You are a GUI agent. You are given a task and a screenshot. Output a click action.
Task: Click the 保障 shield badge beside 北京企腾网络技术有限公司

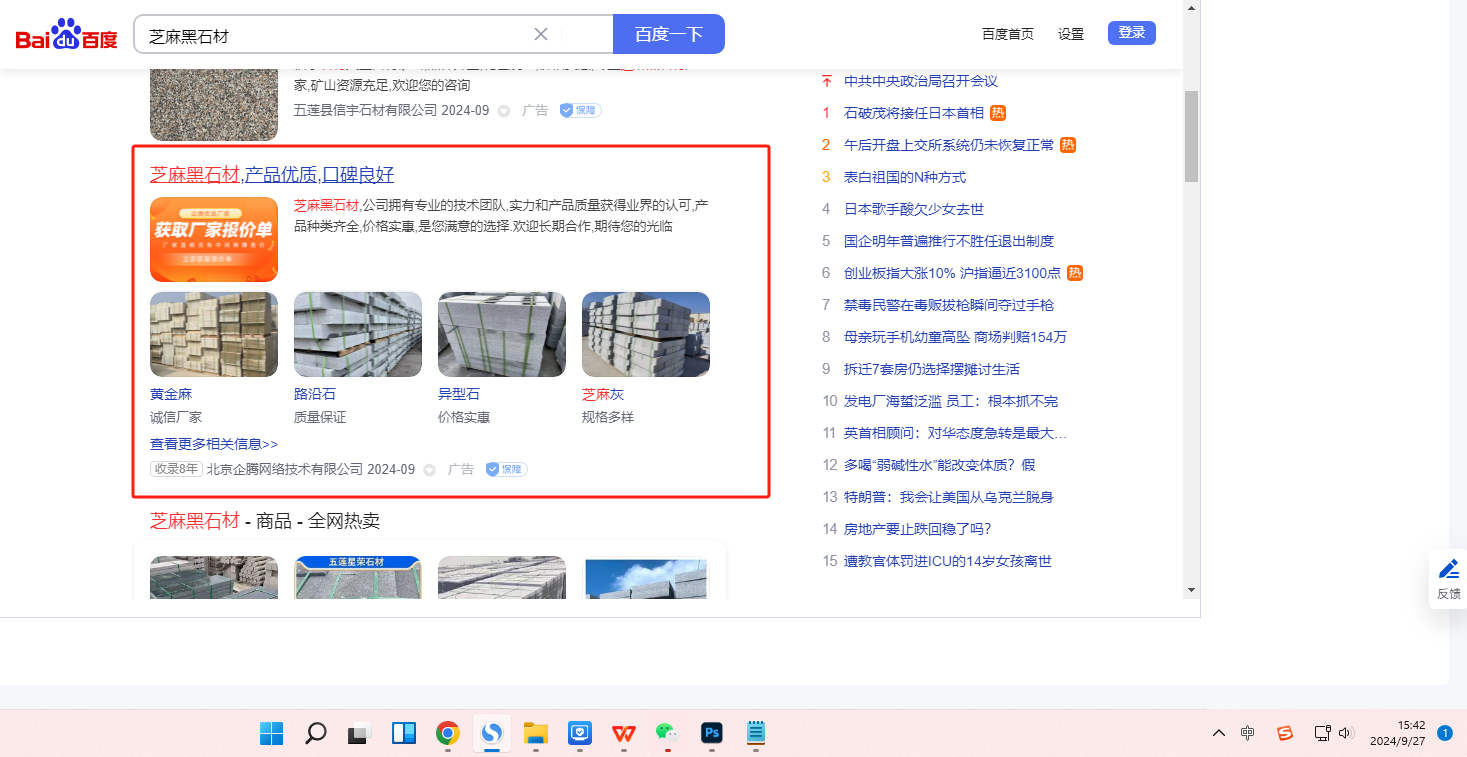[506, 469]
